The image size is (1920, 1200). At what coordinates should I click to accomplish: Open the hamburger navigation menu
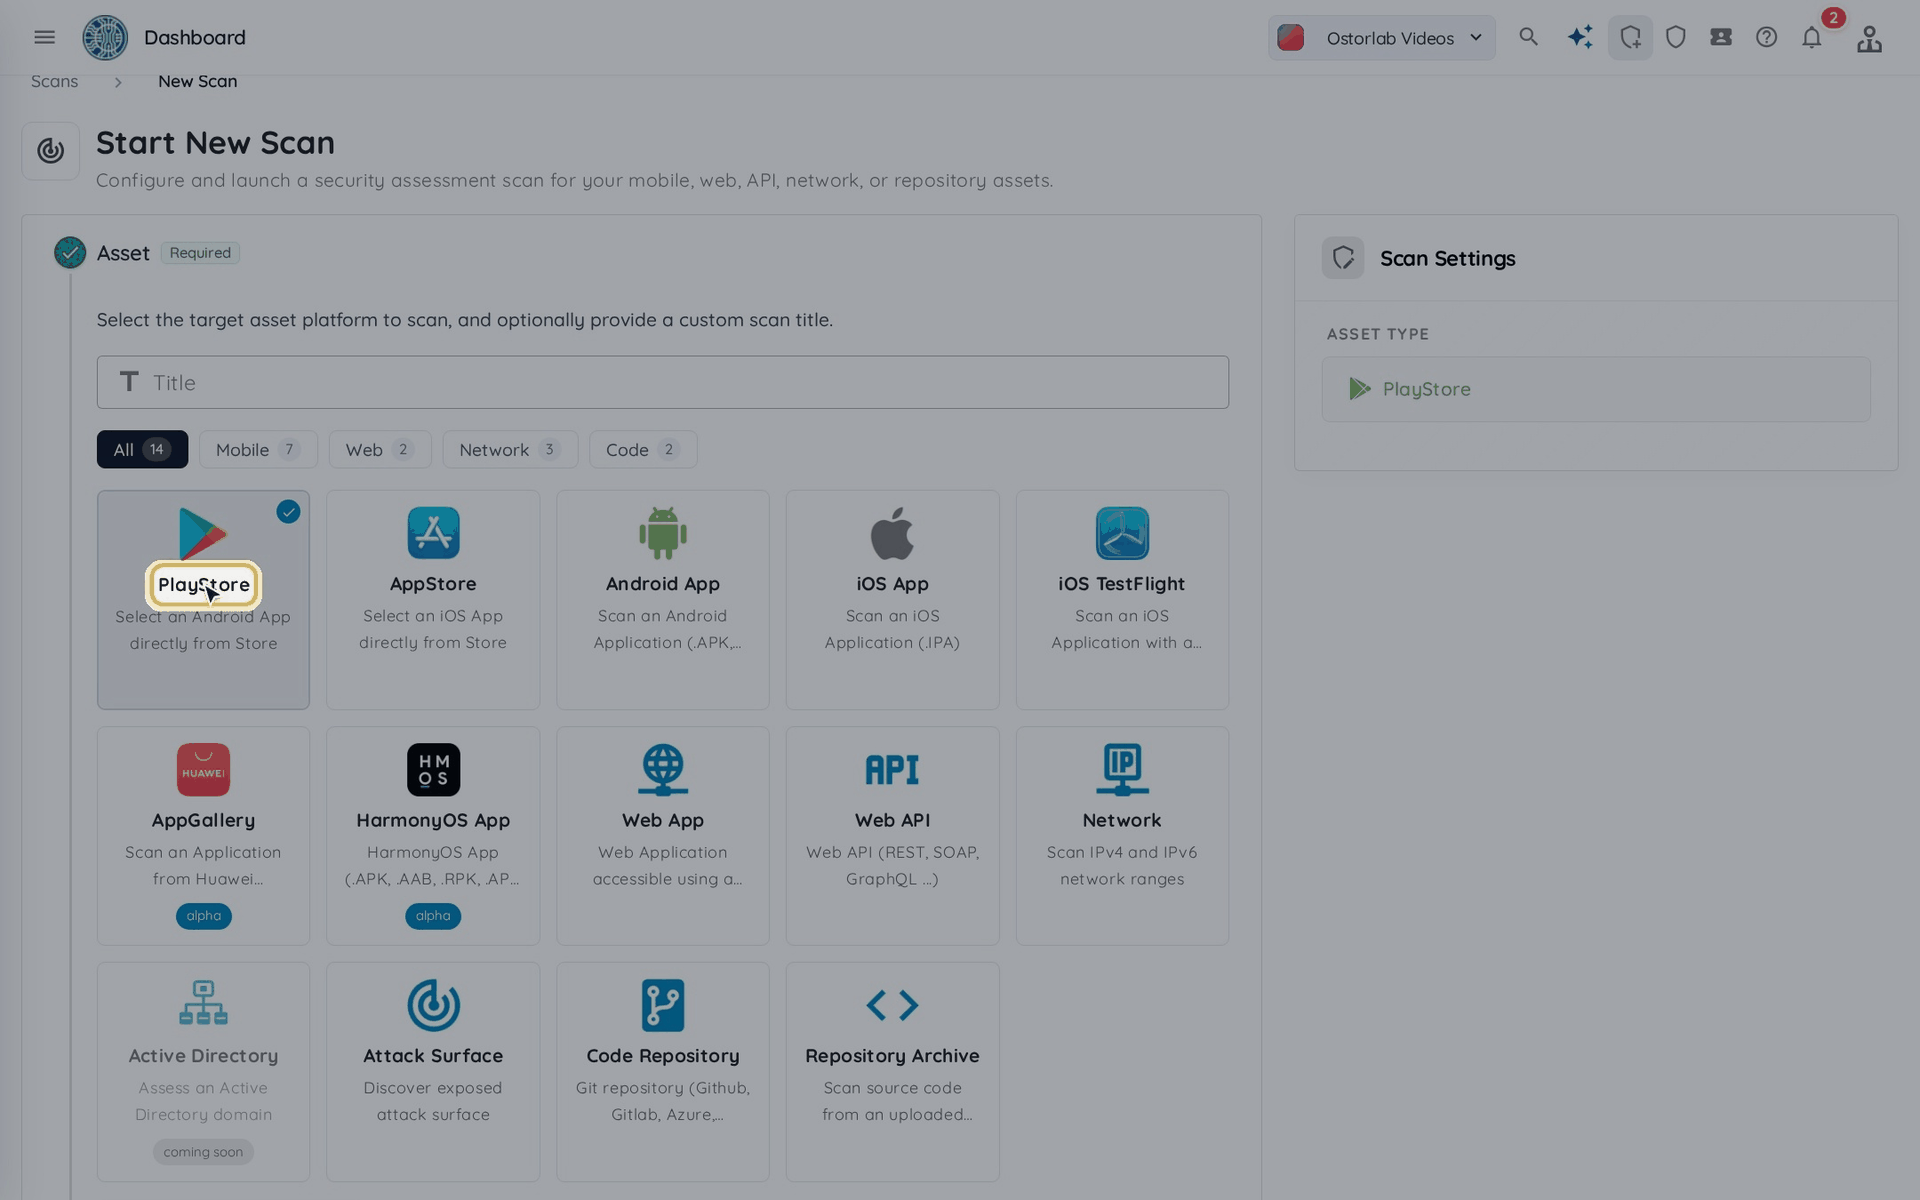coord(44,37)
